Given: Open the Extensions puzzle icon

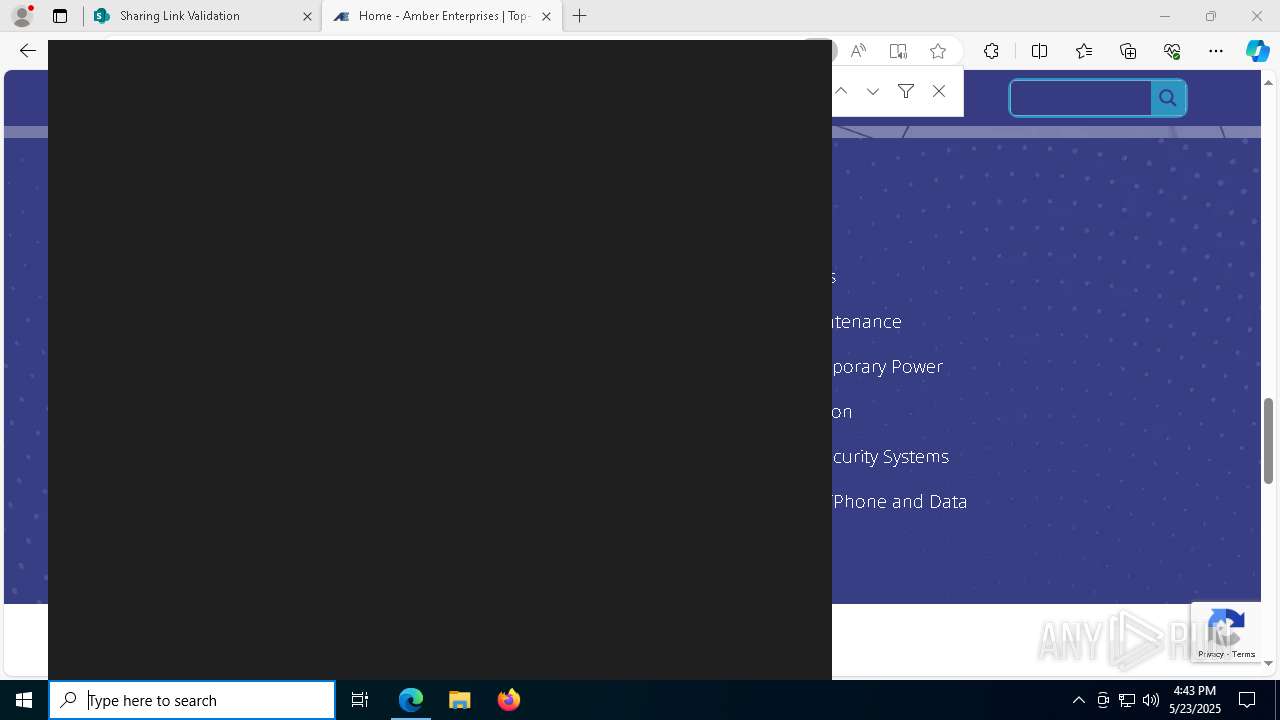Looking at the screenshot, I should (x=991, y=51).
